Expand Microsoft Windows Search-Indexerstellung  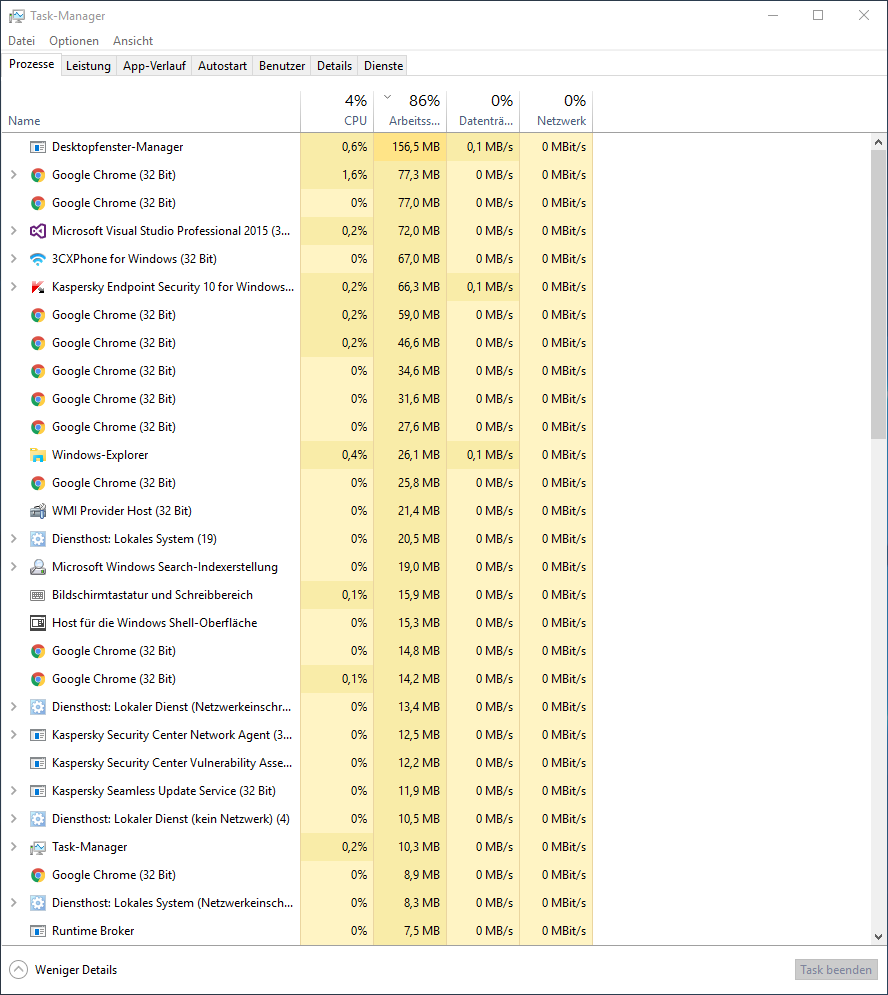13,566
